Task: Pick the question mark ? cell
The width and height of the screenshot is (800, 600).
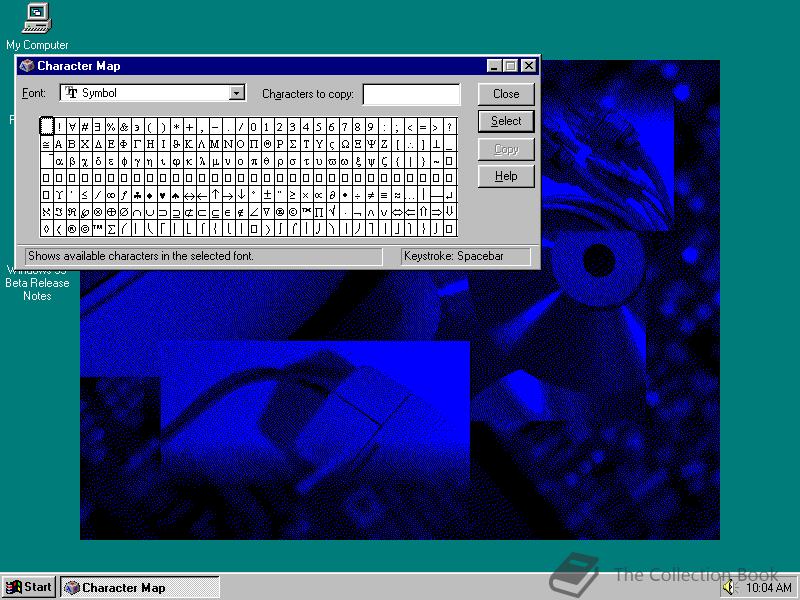Action: coord(449,127)
